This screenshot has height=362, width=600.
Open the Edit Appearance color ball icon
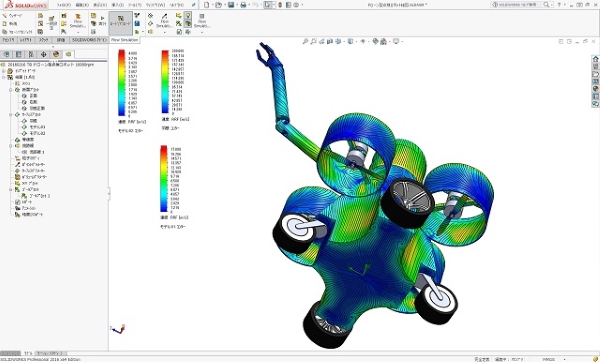[375, 41]
